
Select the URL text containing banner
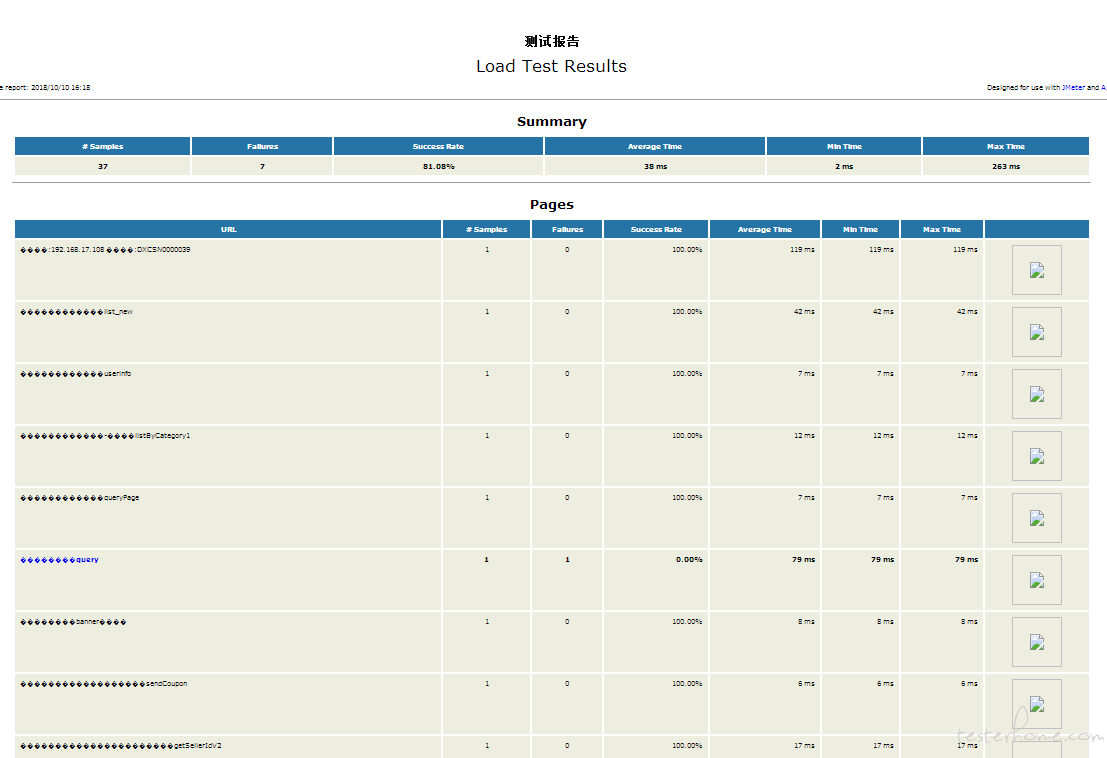[x=73, y=622]
